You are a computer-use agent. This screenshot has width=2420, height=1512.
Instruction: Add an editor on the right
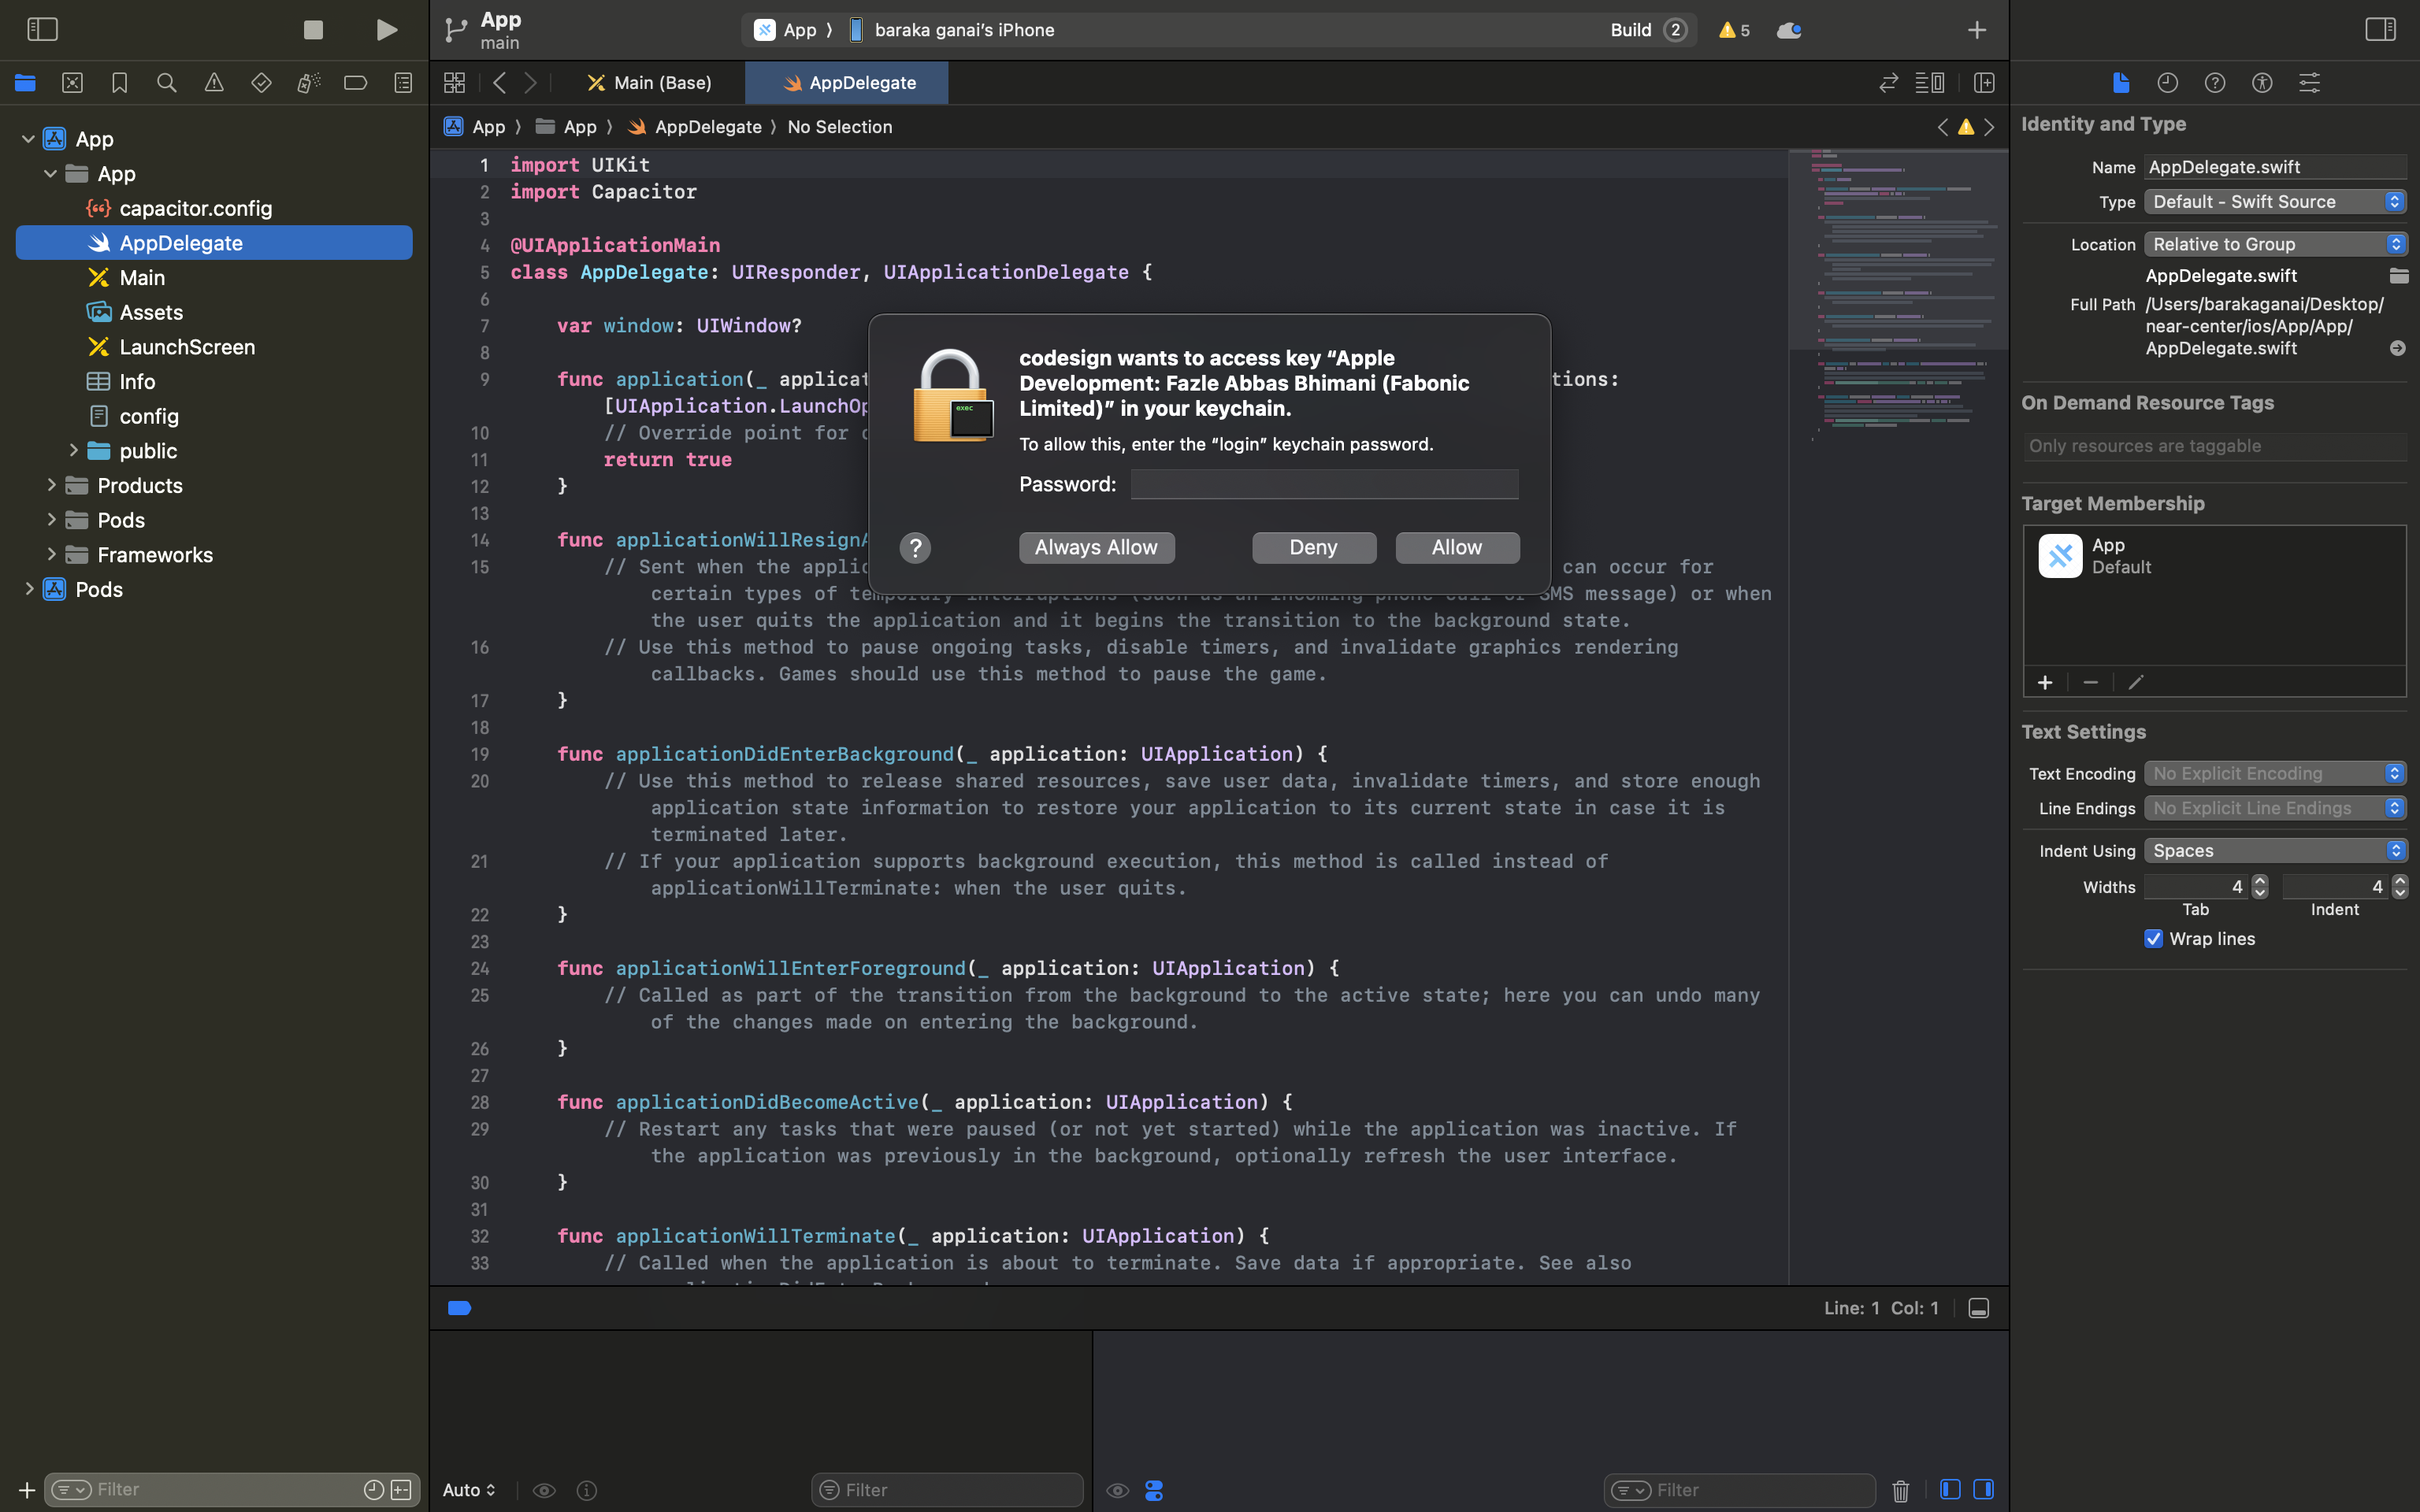tap(1984, 83)
